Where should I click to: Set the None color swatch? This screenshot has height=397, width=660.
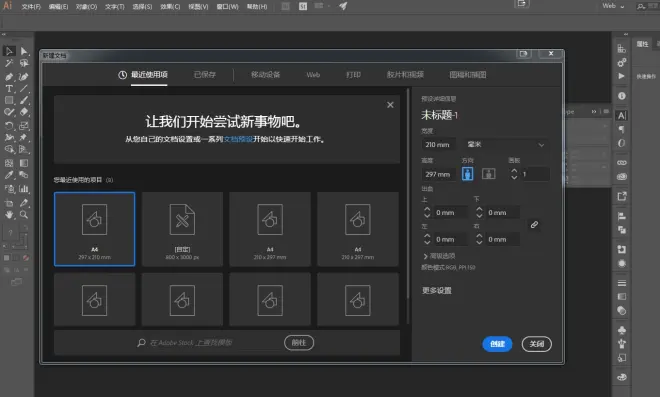pyautogui.click(x=26, y=258)
